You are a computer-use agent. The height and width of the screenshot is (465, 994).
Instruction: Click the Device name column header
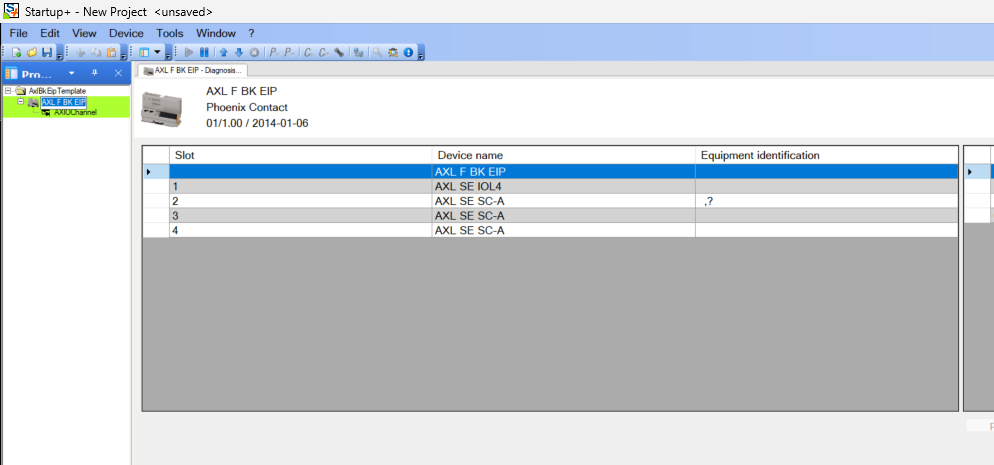(x=564, y=155)
